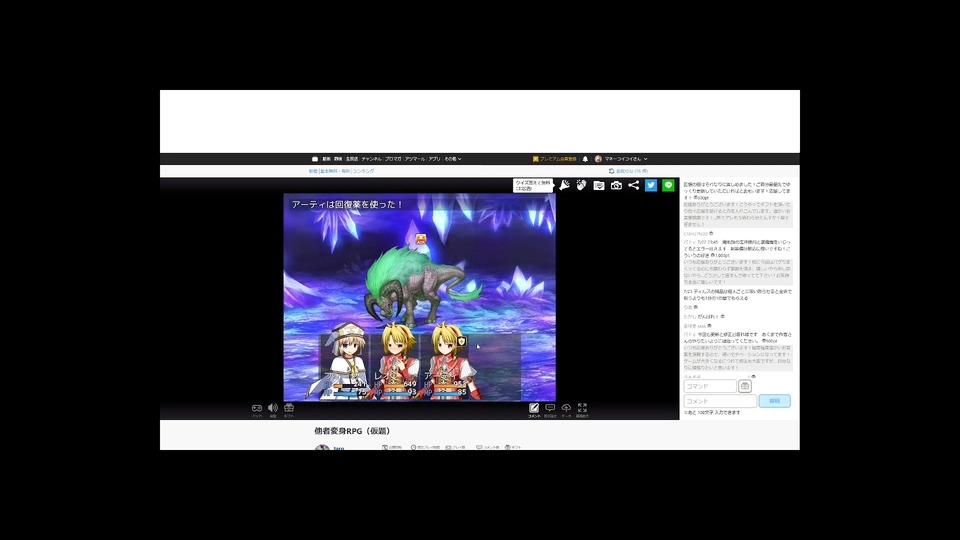Screen dimensions: 960x540
Task: Click the コマンド input field
Action: tap(710, 386)
